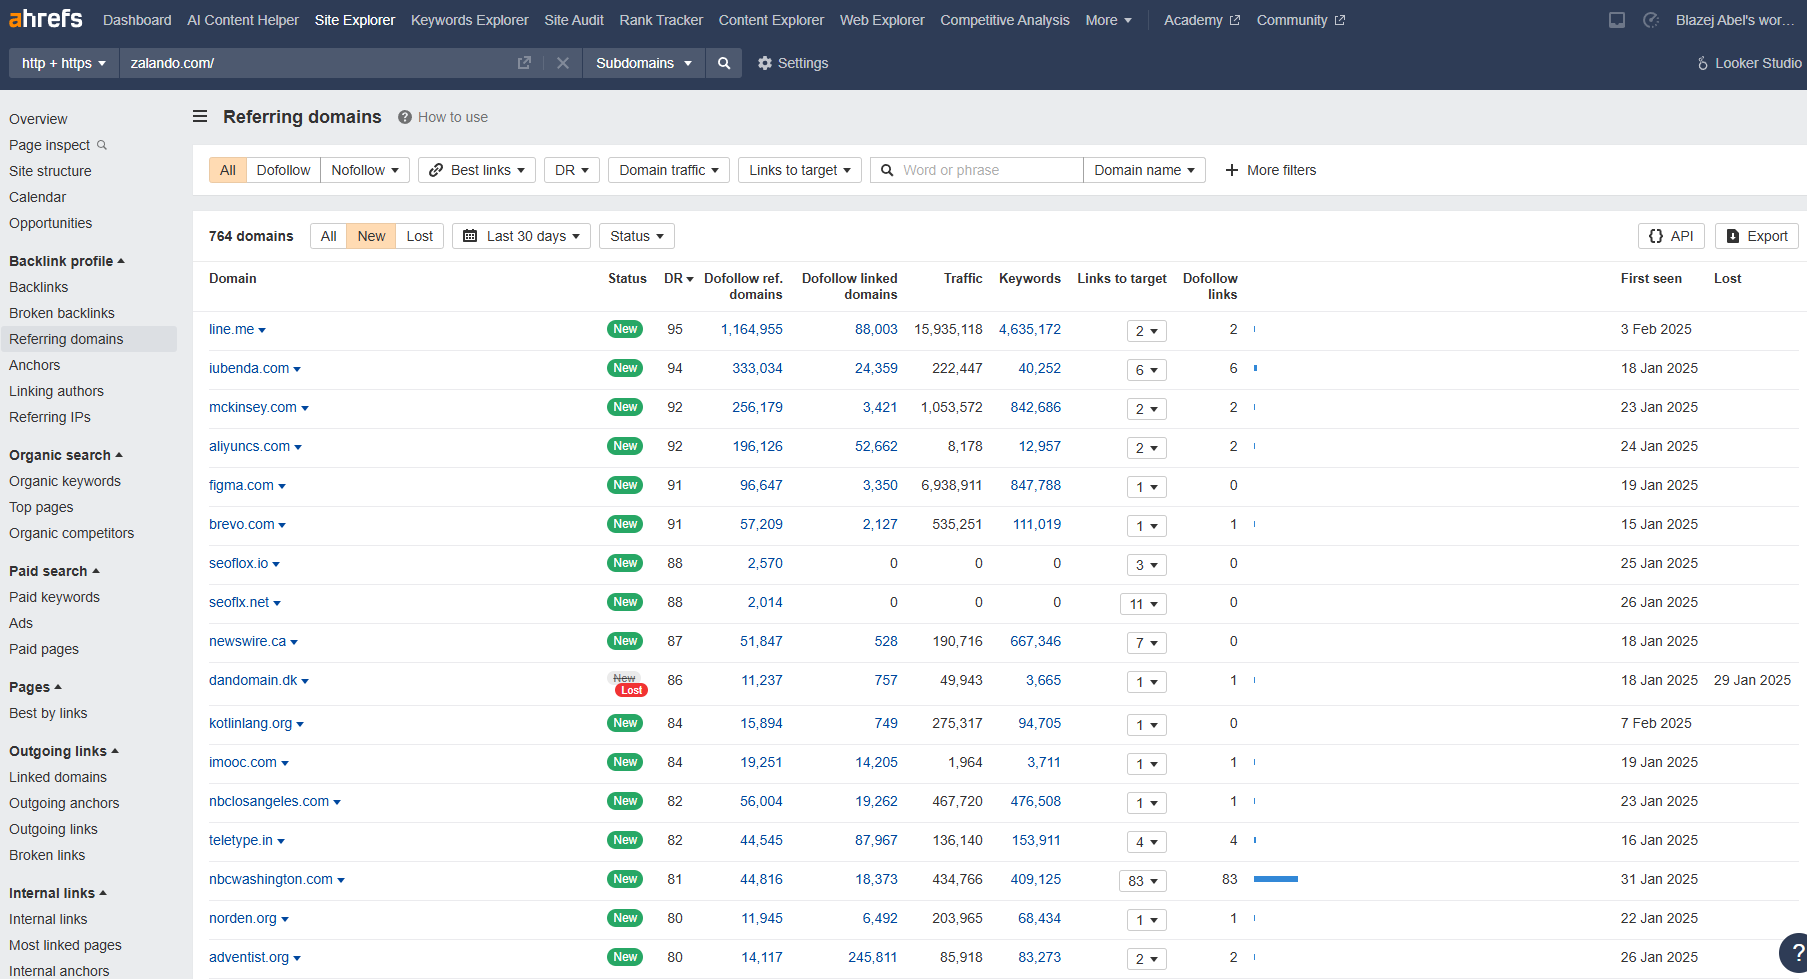1807x979 pixels.
Task: Open Nofollow filter dropdown
Action: 365,170
